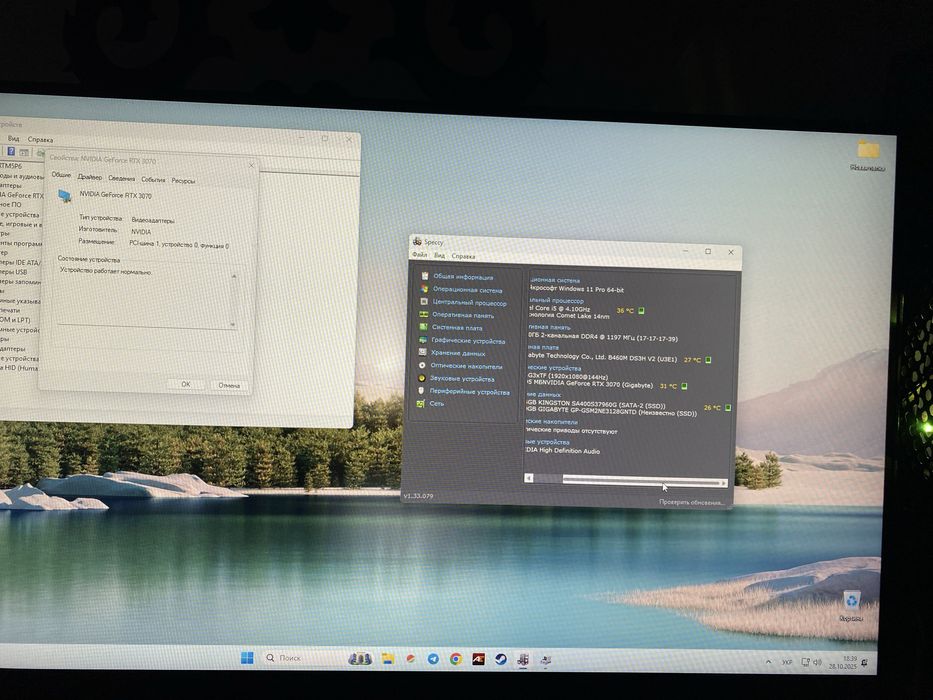
Task: Click the storage temperature icon beside 26 °C
Action: click(728, 408)
